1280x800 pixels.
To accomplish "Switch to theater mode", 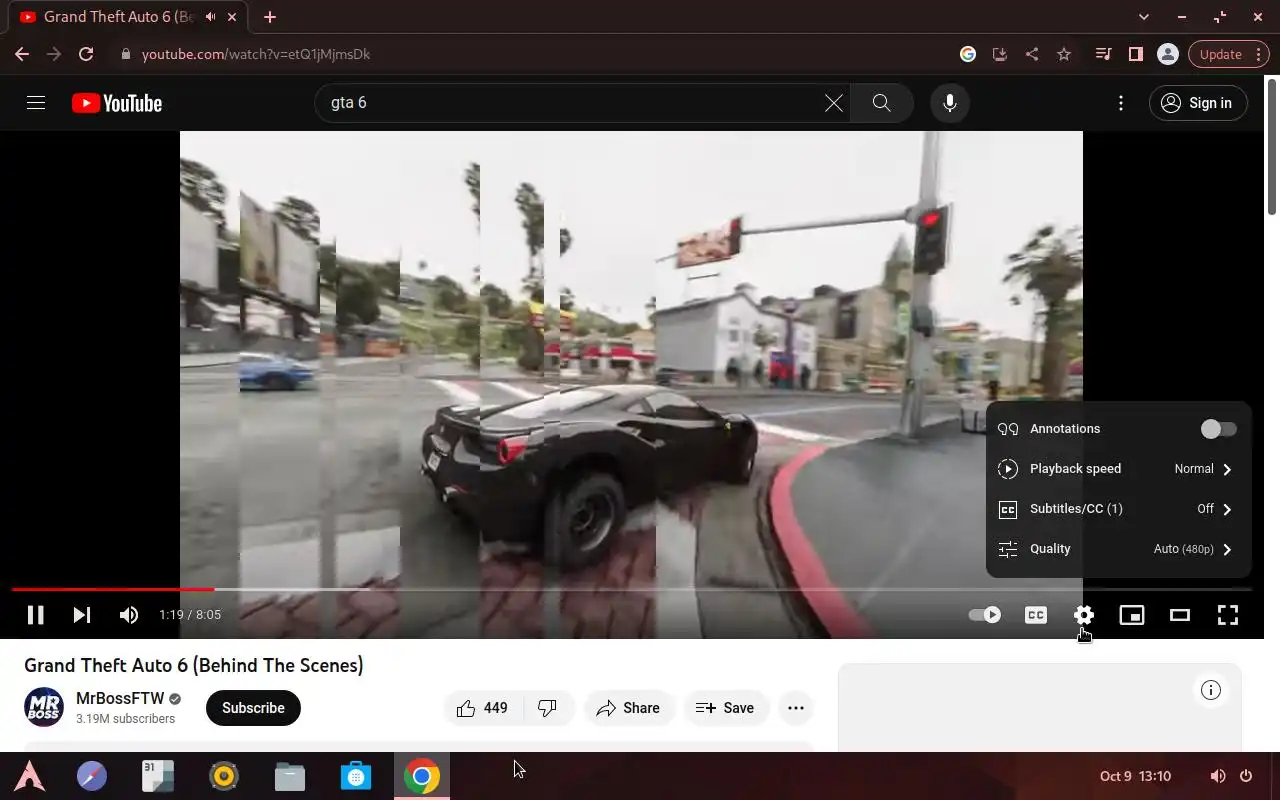I will tap(1180, 615).
